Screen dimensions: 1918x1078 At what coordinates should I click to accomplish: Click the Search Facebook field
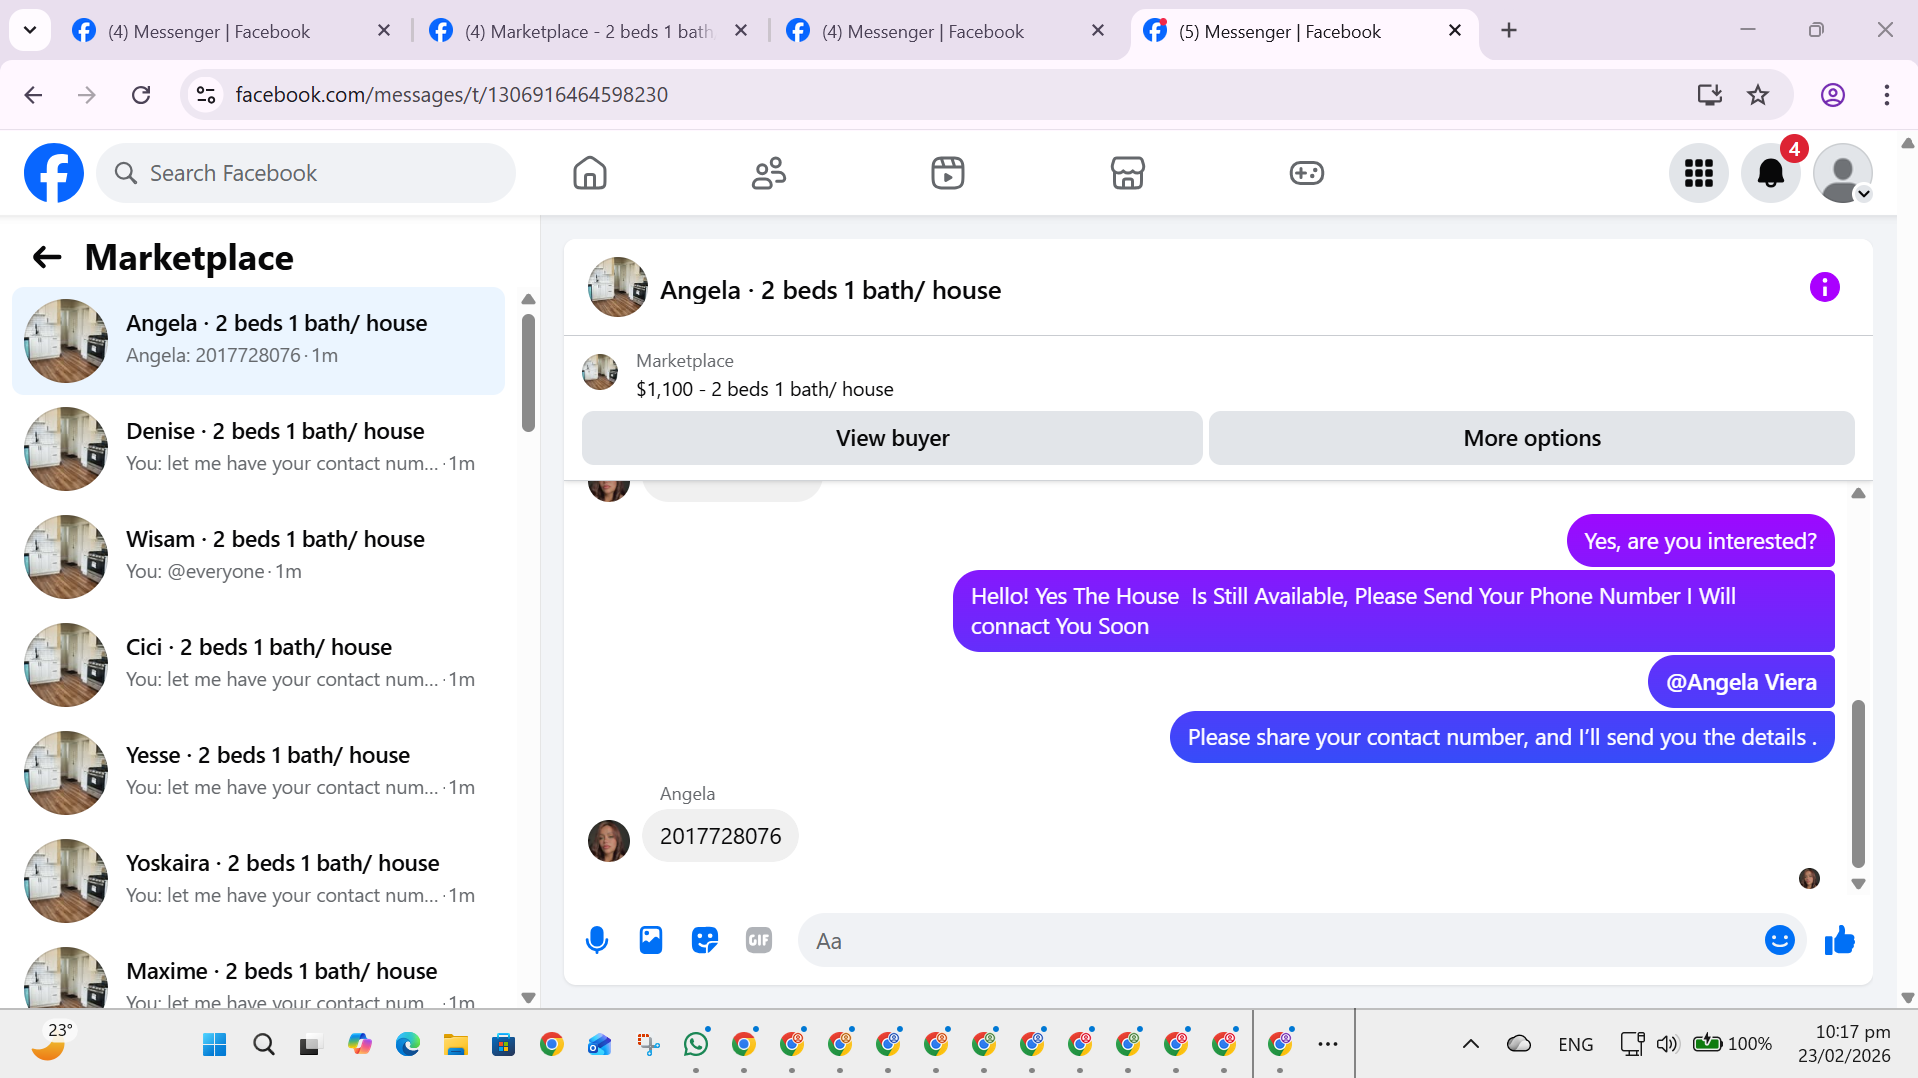[306, 173]
